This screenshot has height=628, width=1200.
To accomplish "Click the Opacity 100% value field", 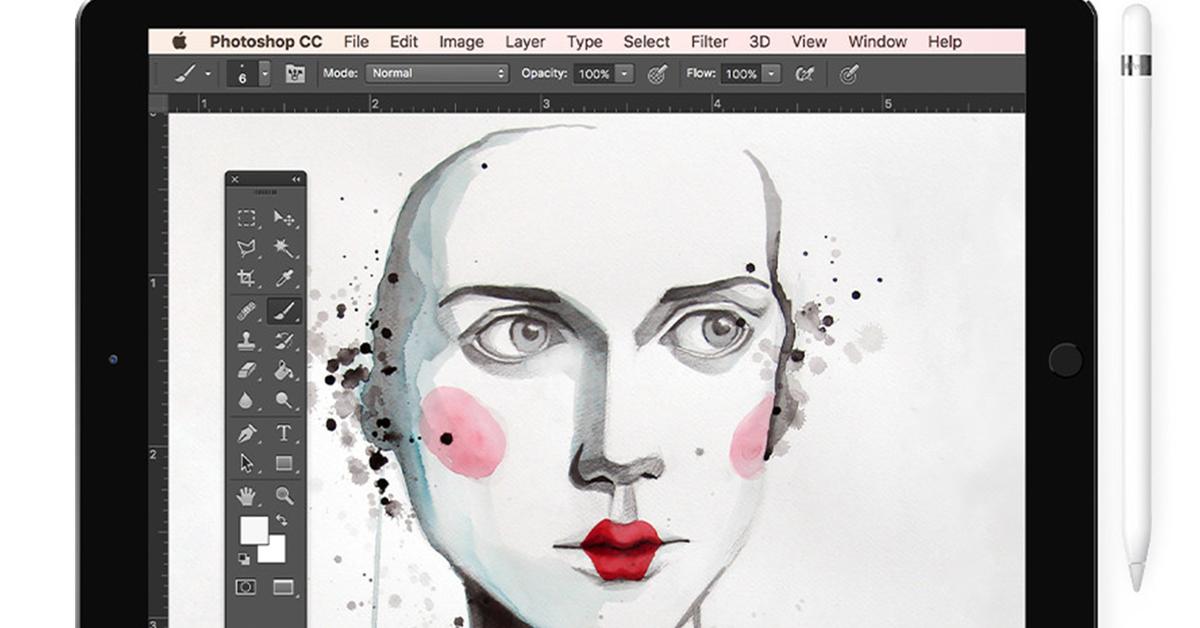I will pos(594,74).
